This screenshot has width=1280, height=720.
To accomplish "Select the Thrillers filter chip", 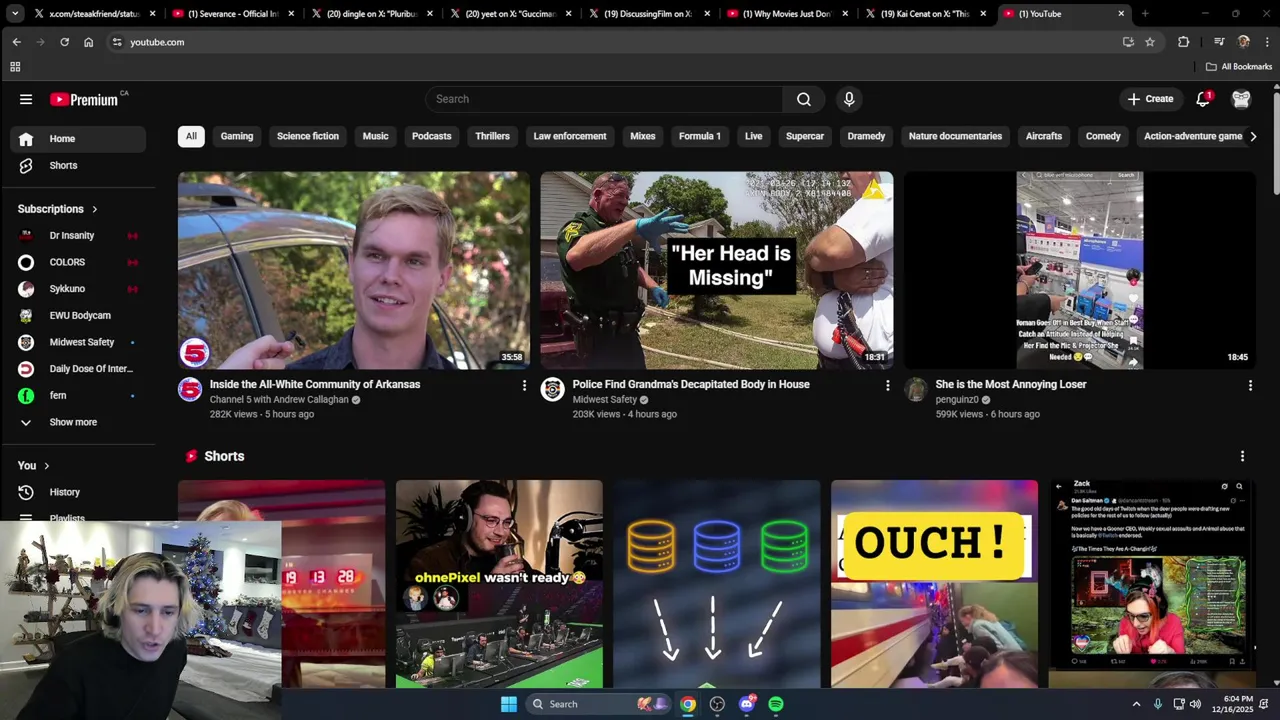I will [x=492, y=136].
